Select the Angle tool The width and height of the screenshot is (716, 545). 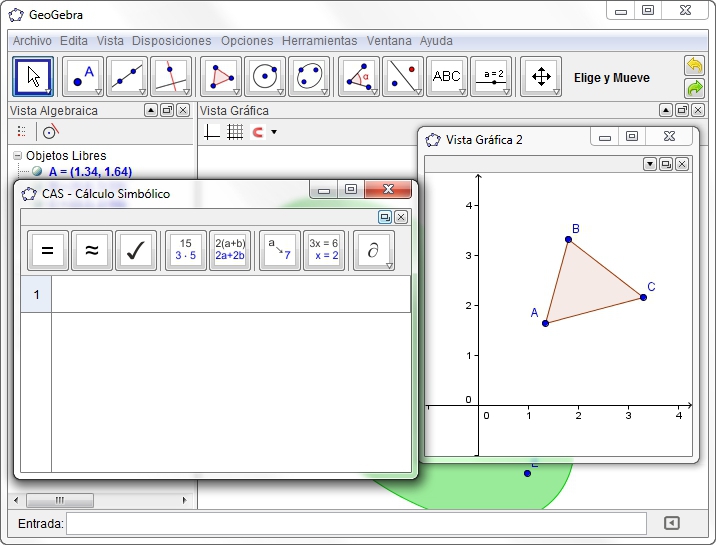[x=359, y=77]
